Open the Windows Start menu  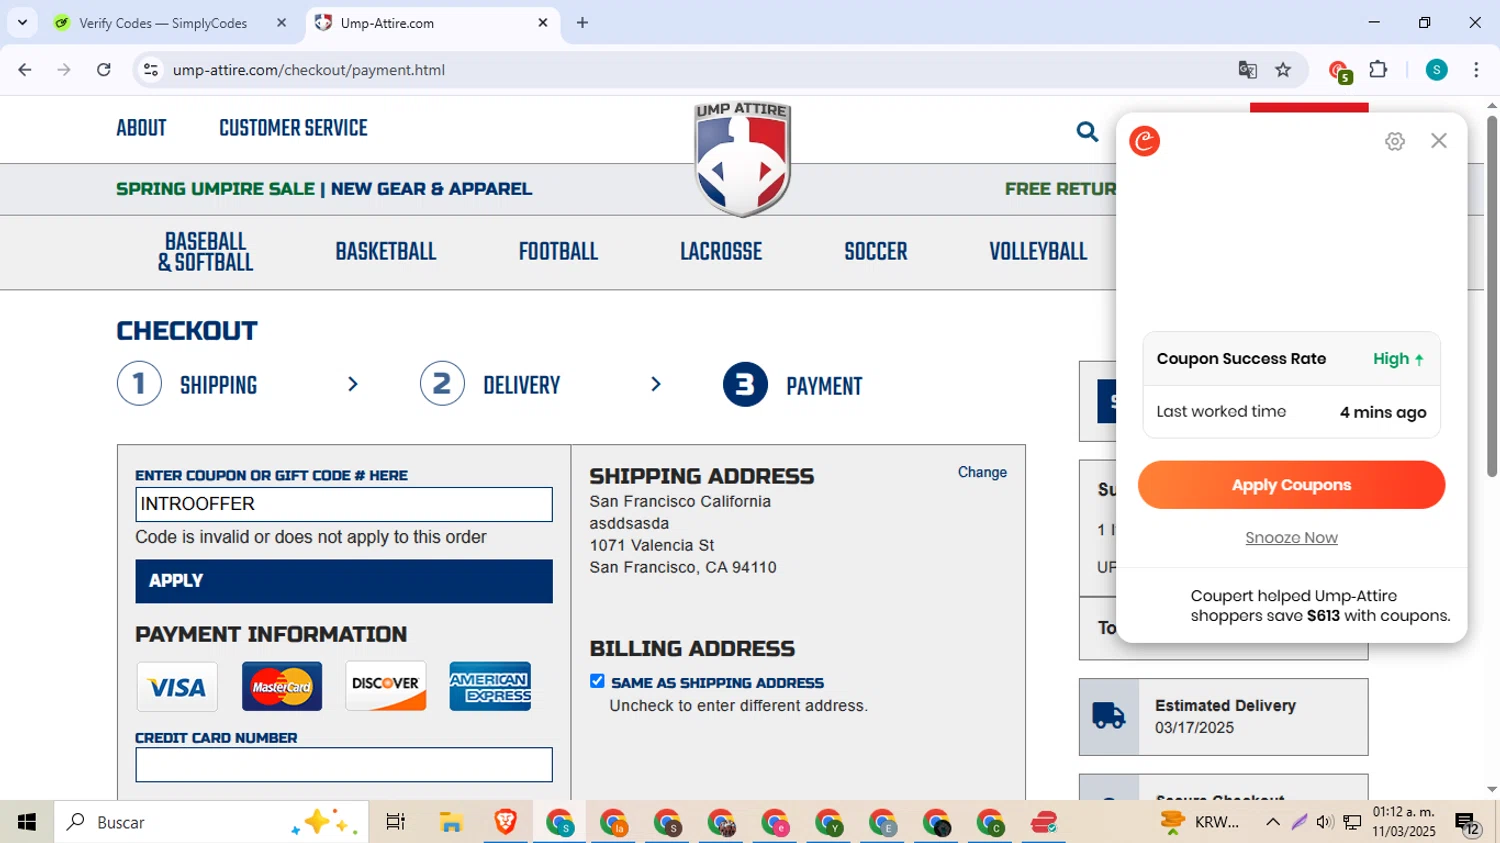(x=27, y=822)
